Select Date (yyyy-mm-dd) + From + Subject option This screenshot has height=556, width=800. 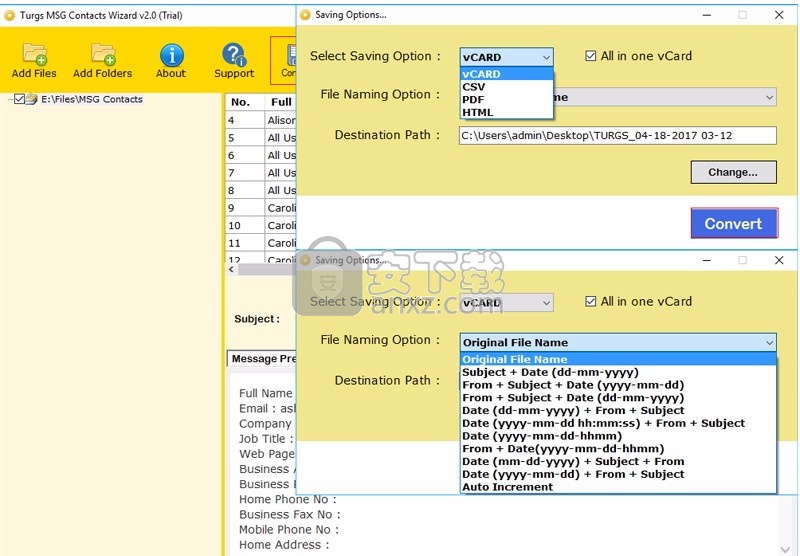pyautogui.click(x=618, y=474)
